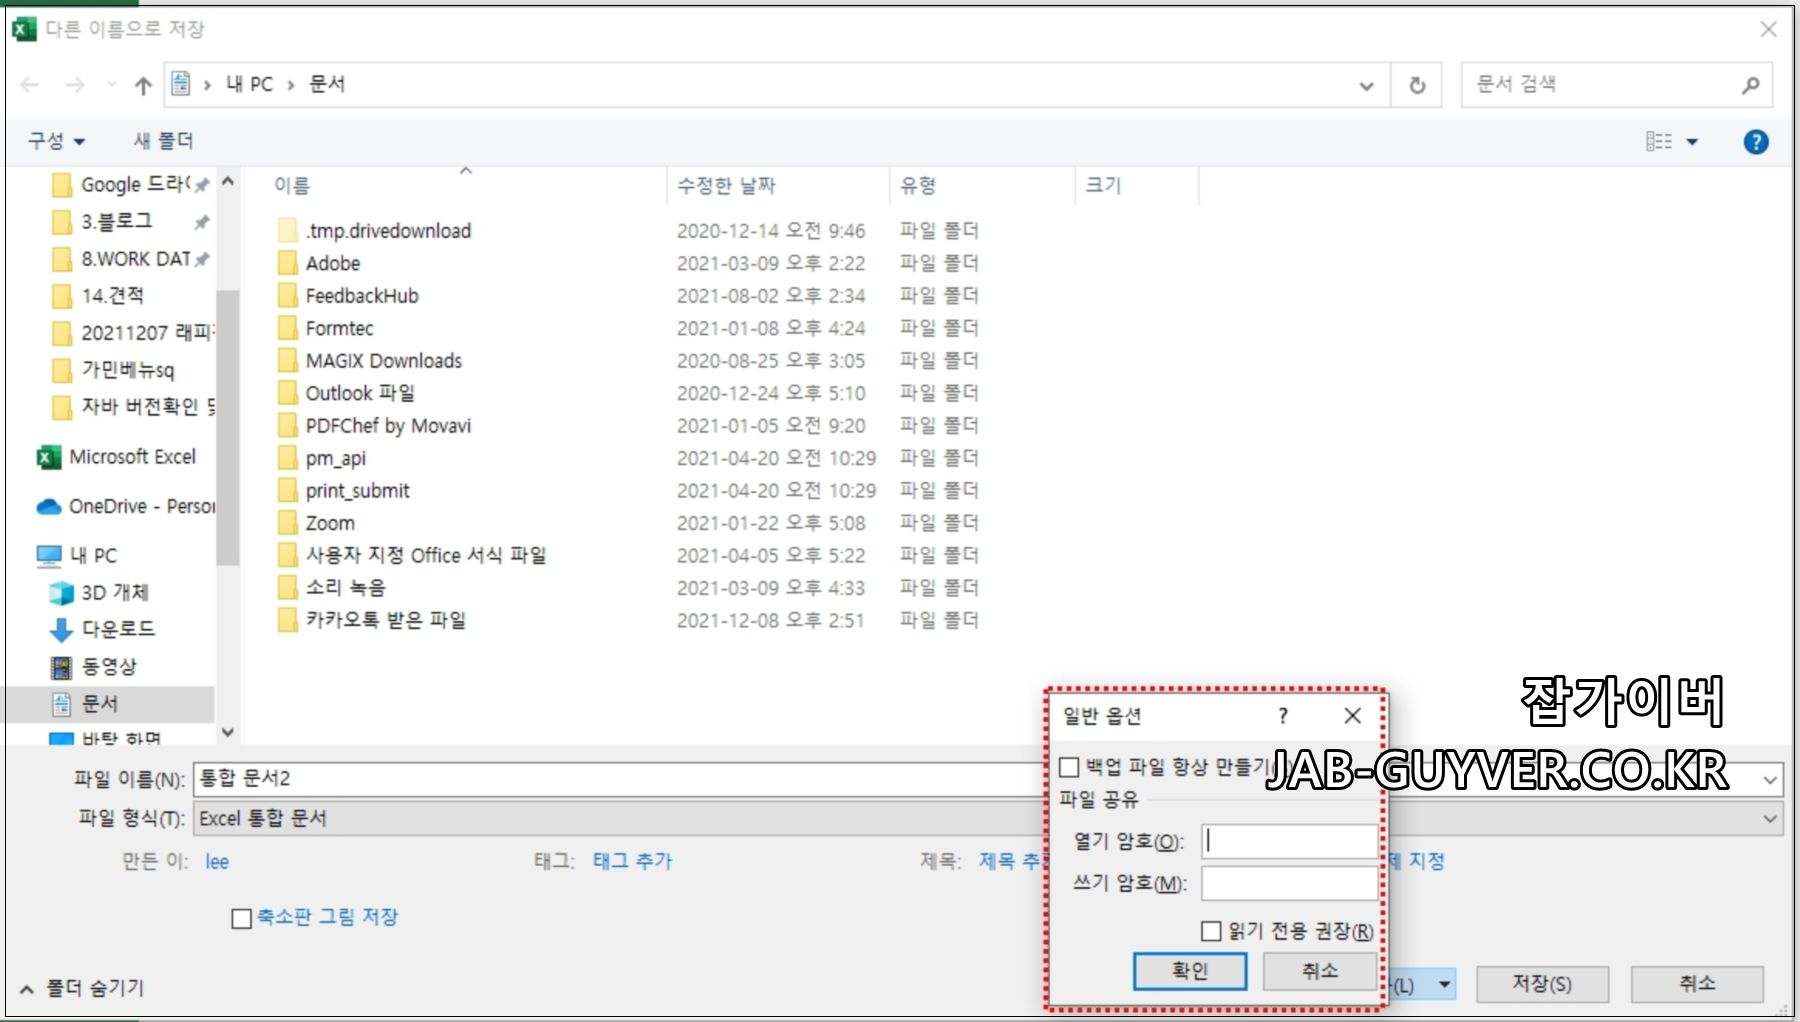Select print_submit folder
Viewport: 1800px width, 1022px height.
pos(344,490)
